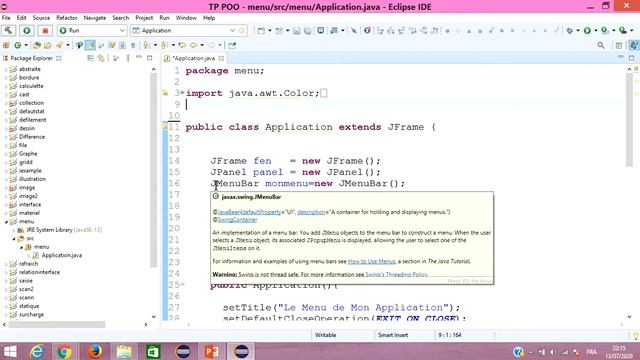The height and width of the screenshot is (360, 640).
Task: Open the Refactor menu
Action: click(x=67, y=18)
